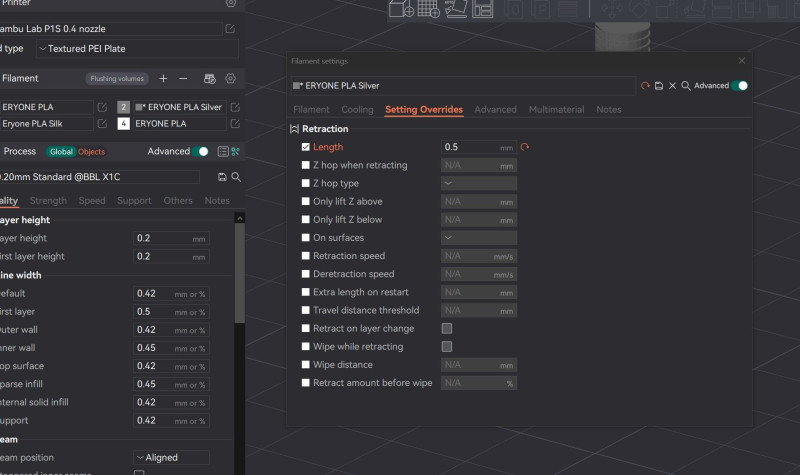Click gray swatch beside ERYONE PLA Silver name
This screenshot has height=475, width=800.
tap(296, 86)
